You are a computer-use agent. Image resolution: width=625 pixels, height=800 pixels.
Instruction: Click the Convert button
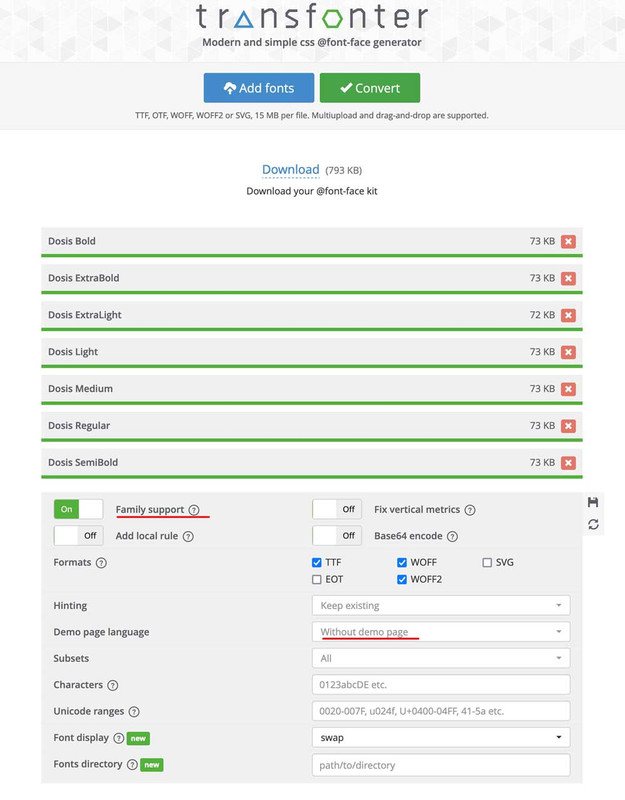370,88
